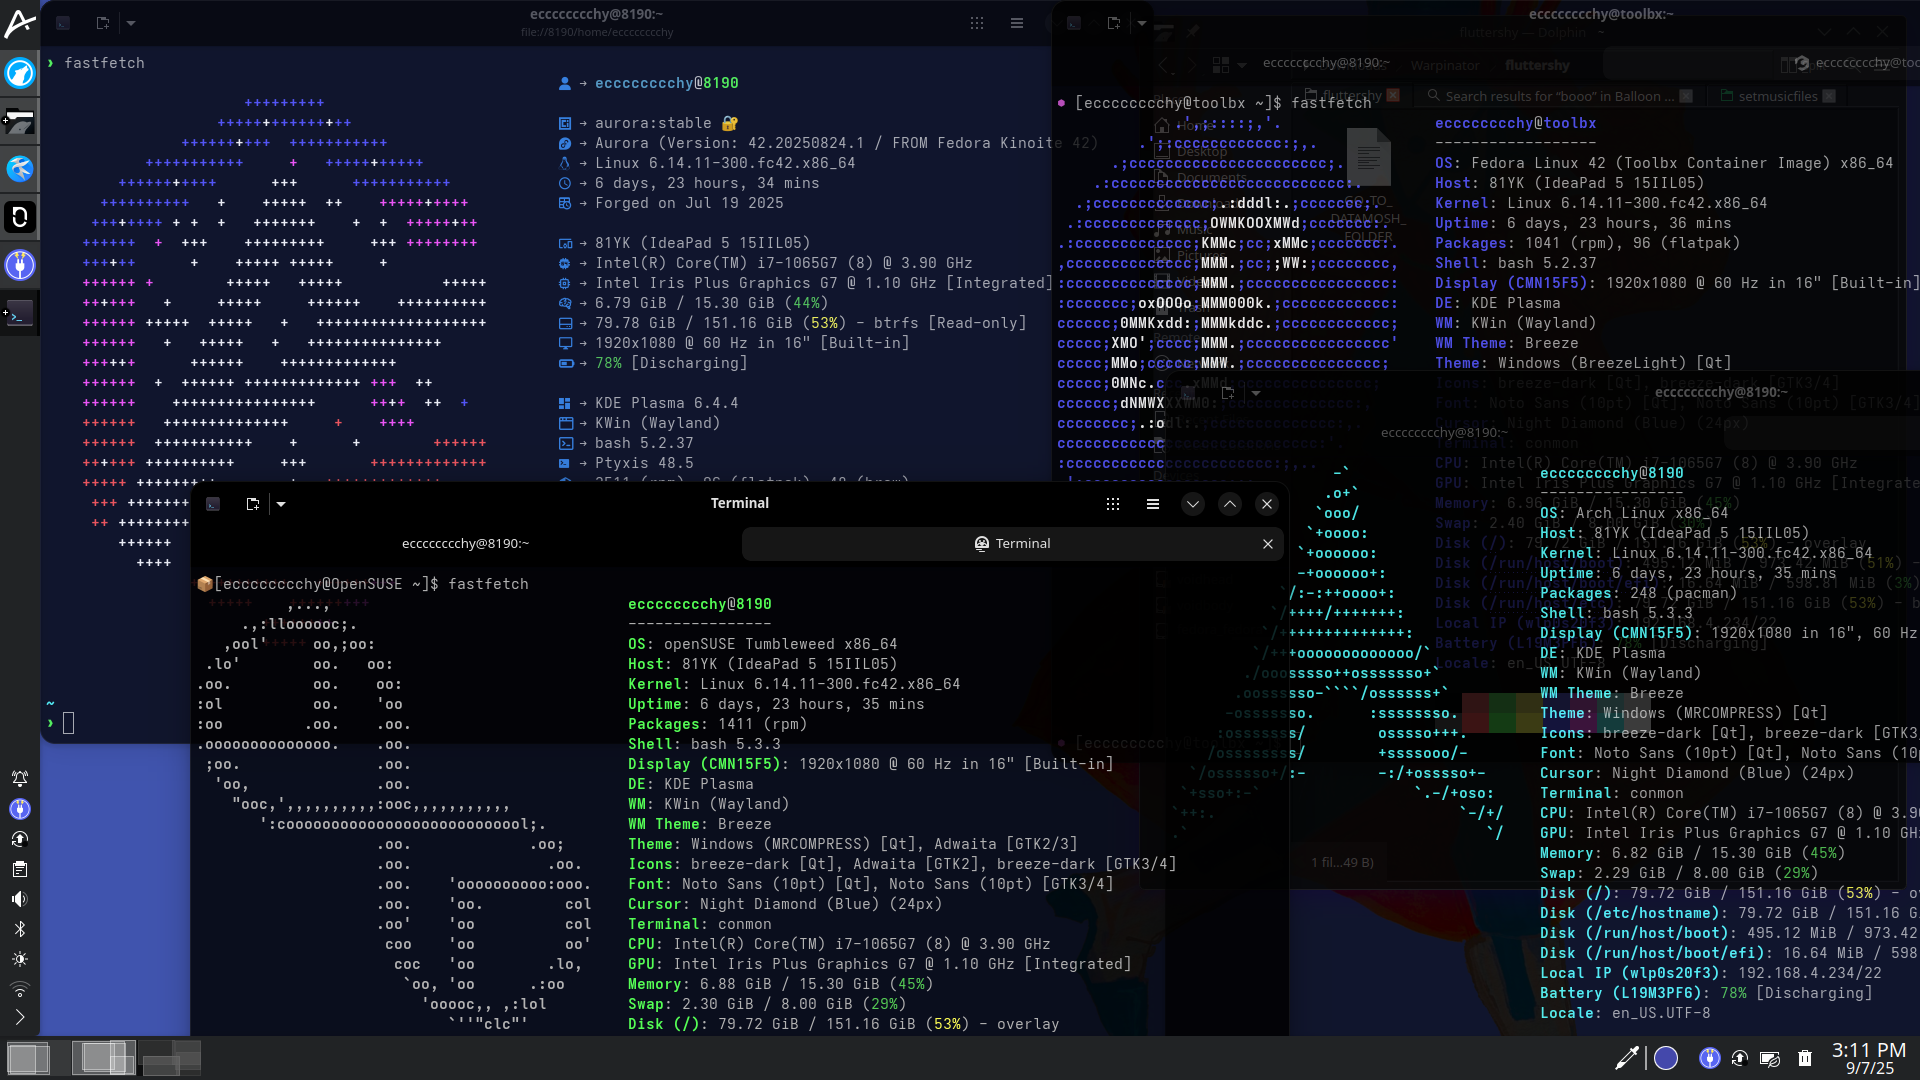
Task: Toggle the Wi-Fi network tray icon
Action: tap(20, 989)
